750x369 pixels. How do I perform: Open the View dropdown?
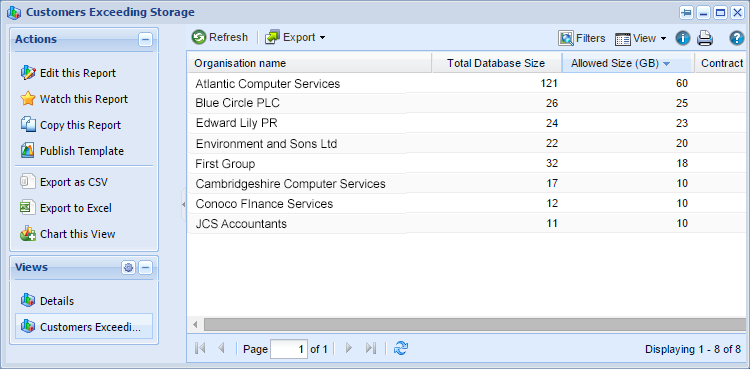[x=641, y=38]
